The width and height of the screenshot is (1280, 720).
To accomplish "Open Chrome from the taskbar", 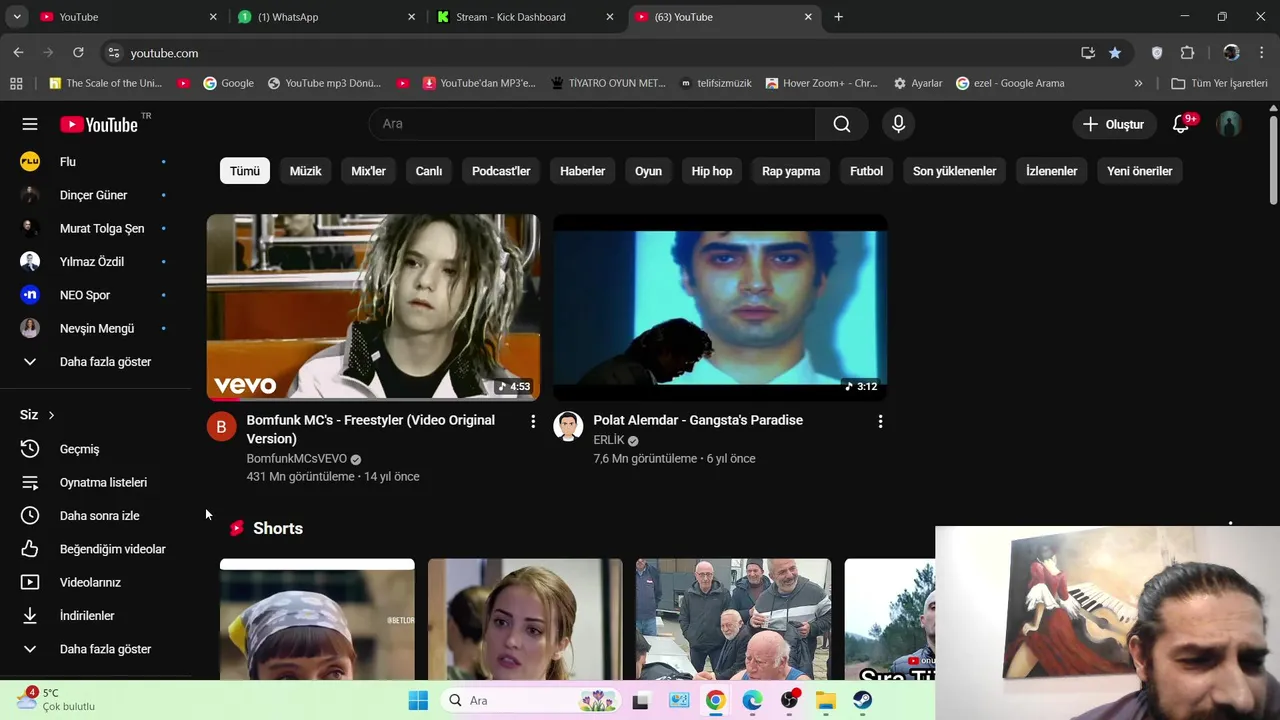I will click(715, 700).
